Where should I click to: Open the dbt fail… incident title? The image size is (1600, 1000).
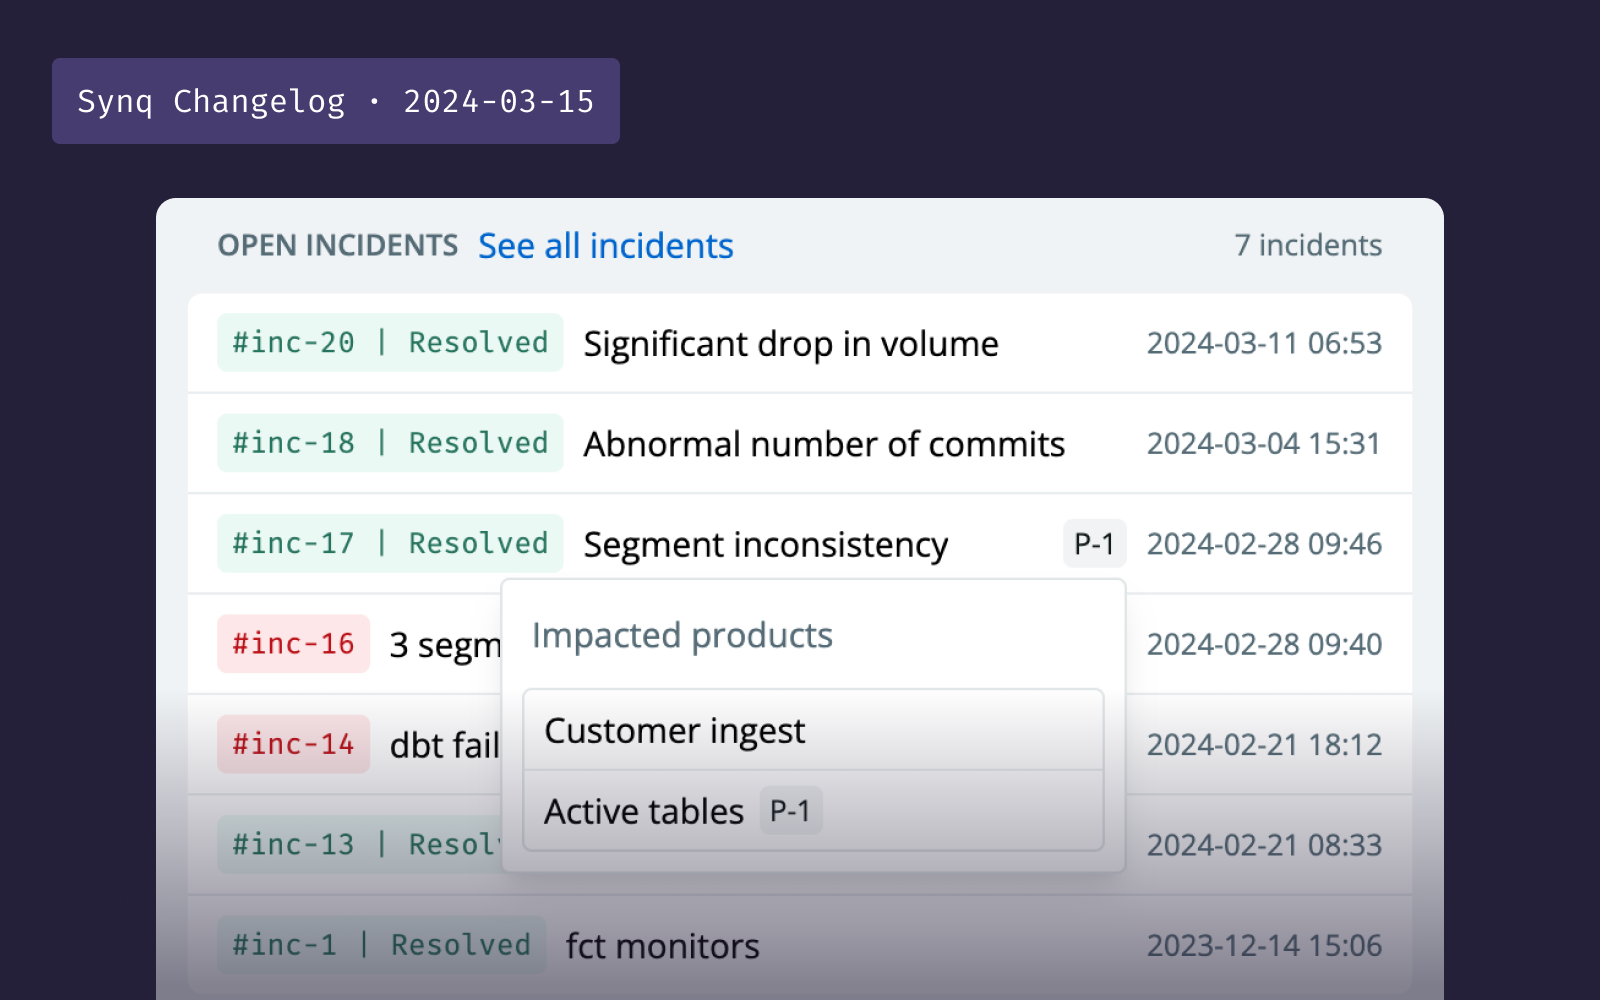445,746
